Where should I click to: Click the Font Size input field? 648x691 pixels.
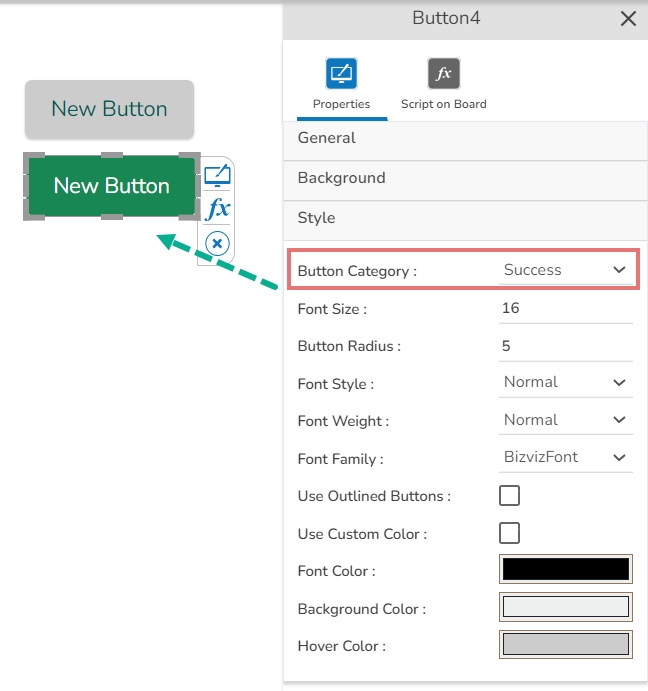pyautogui.click(x=565, y=308)
